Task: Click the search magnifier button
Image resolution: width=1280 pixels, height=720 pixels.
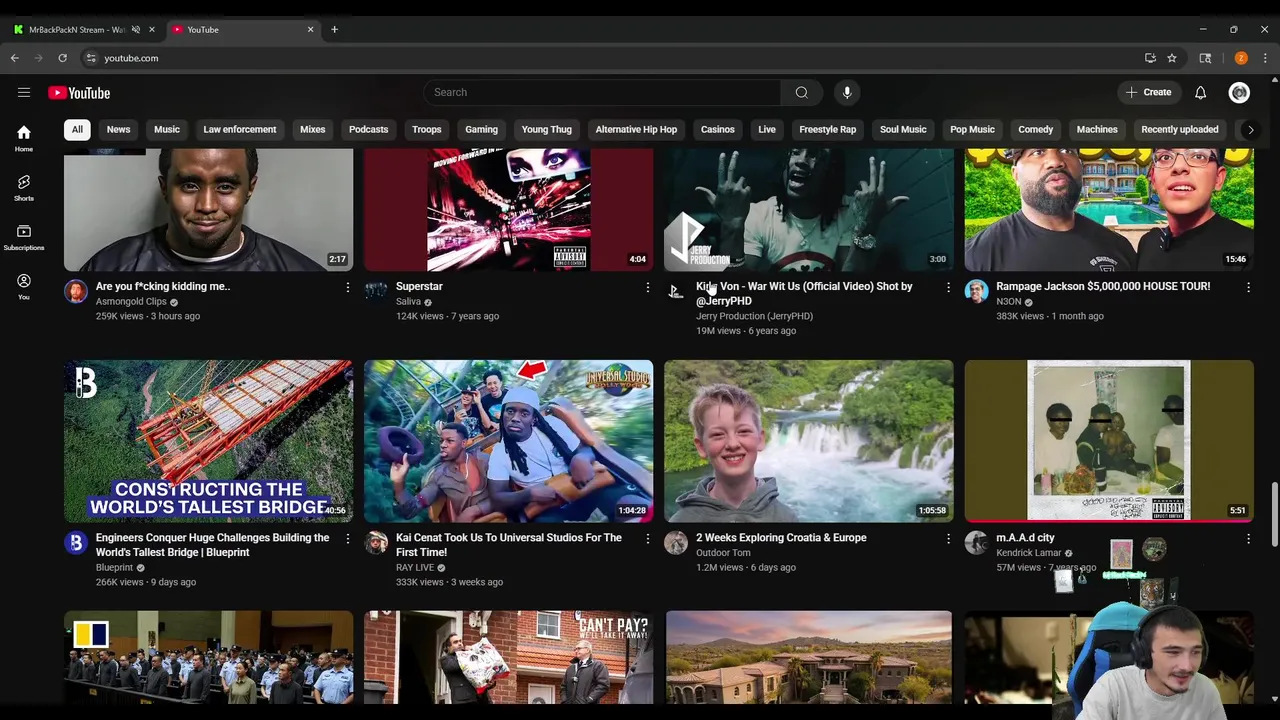Action: coord(801,92)
